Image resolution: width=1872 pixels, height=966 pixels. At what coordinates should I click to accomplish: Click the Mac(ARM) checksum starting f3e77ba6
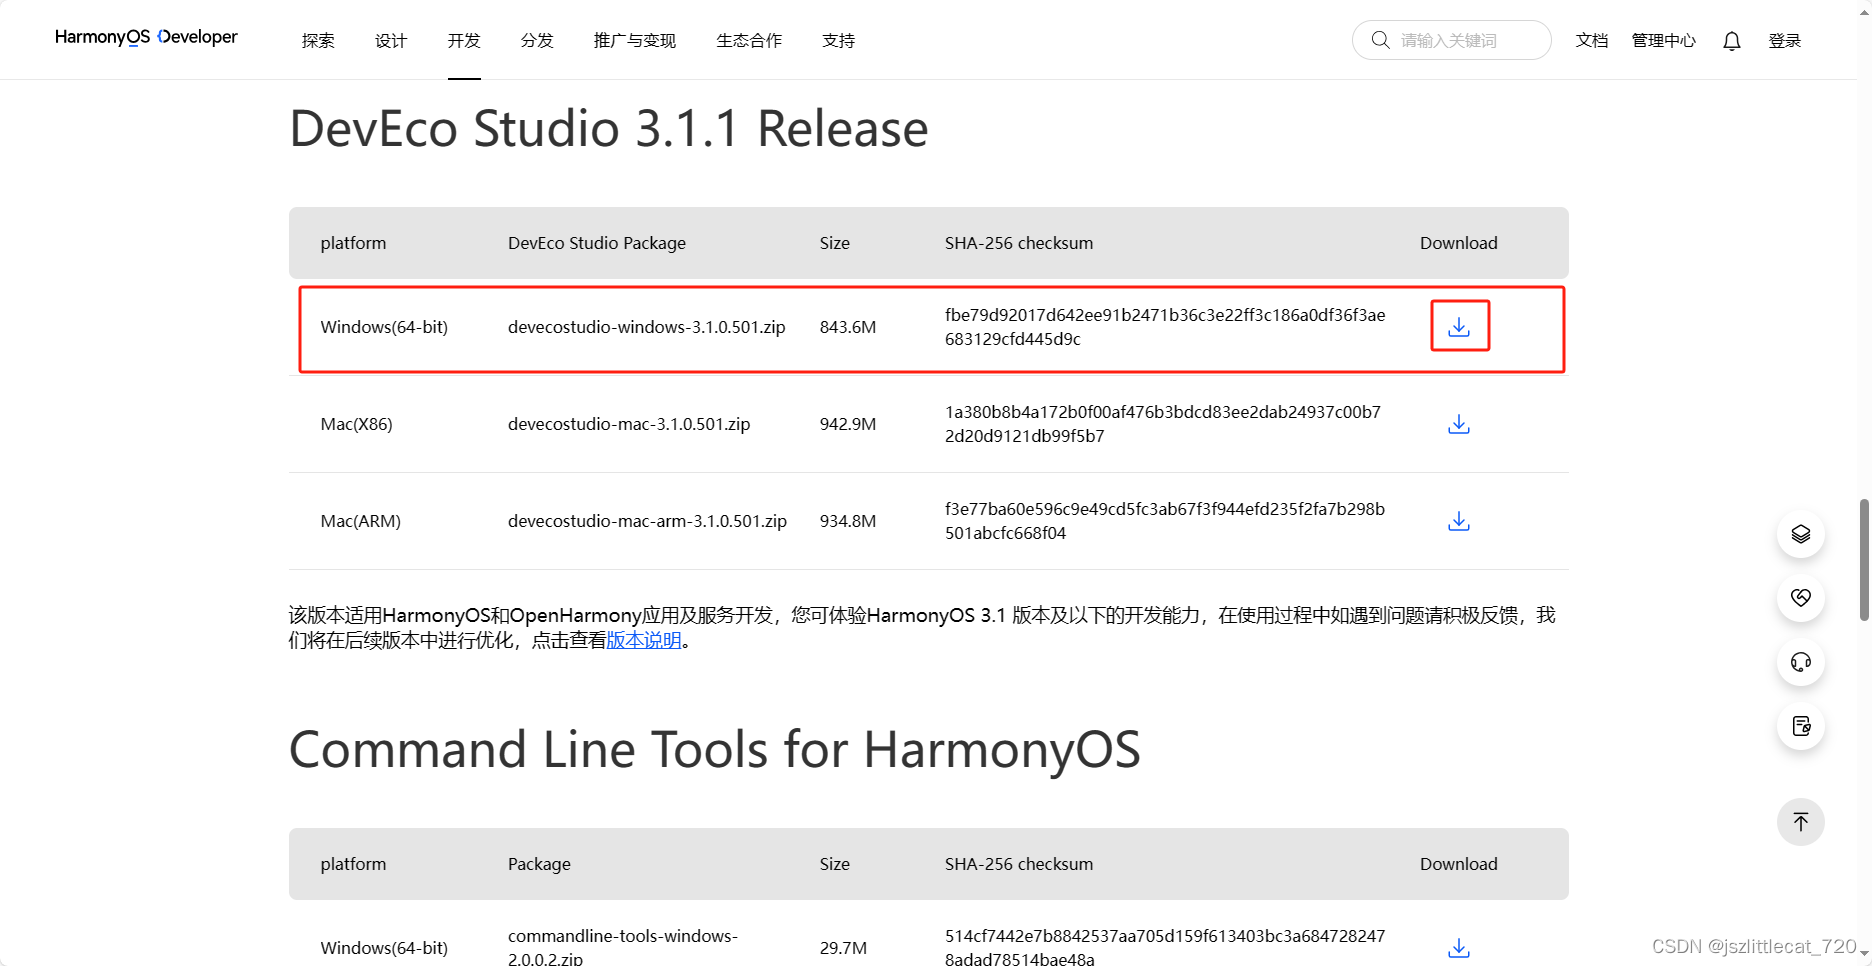(x=1165, y=521)
